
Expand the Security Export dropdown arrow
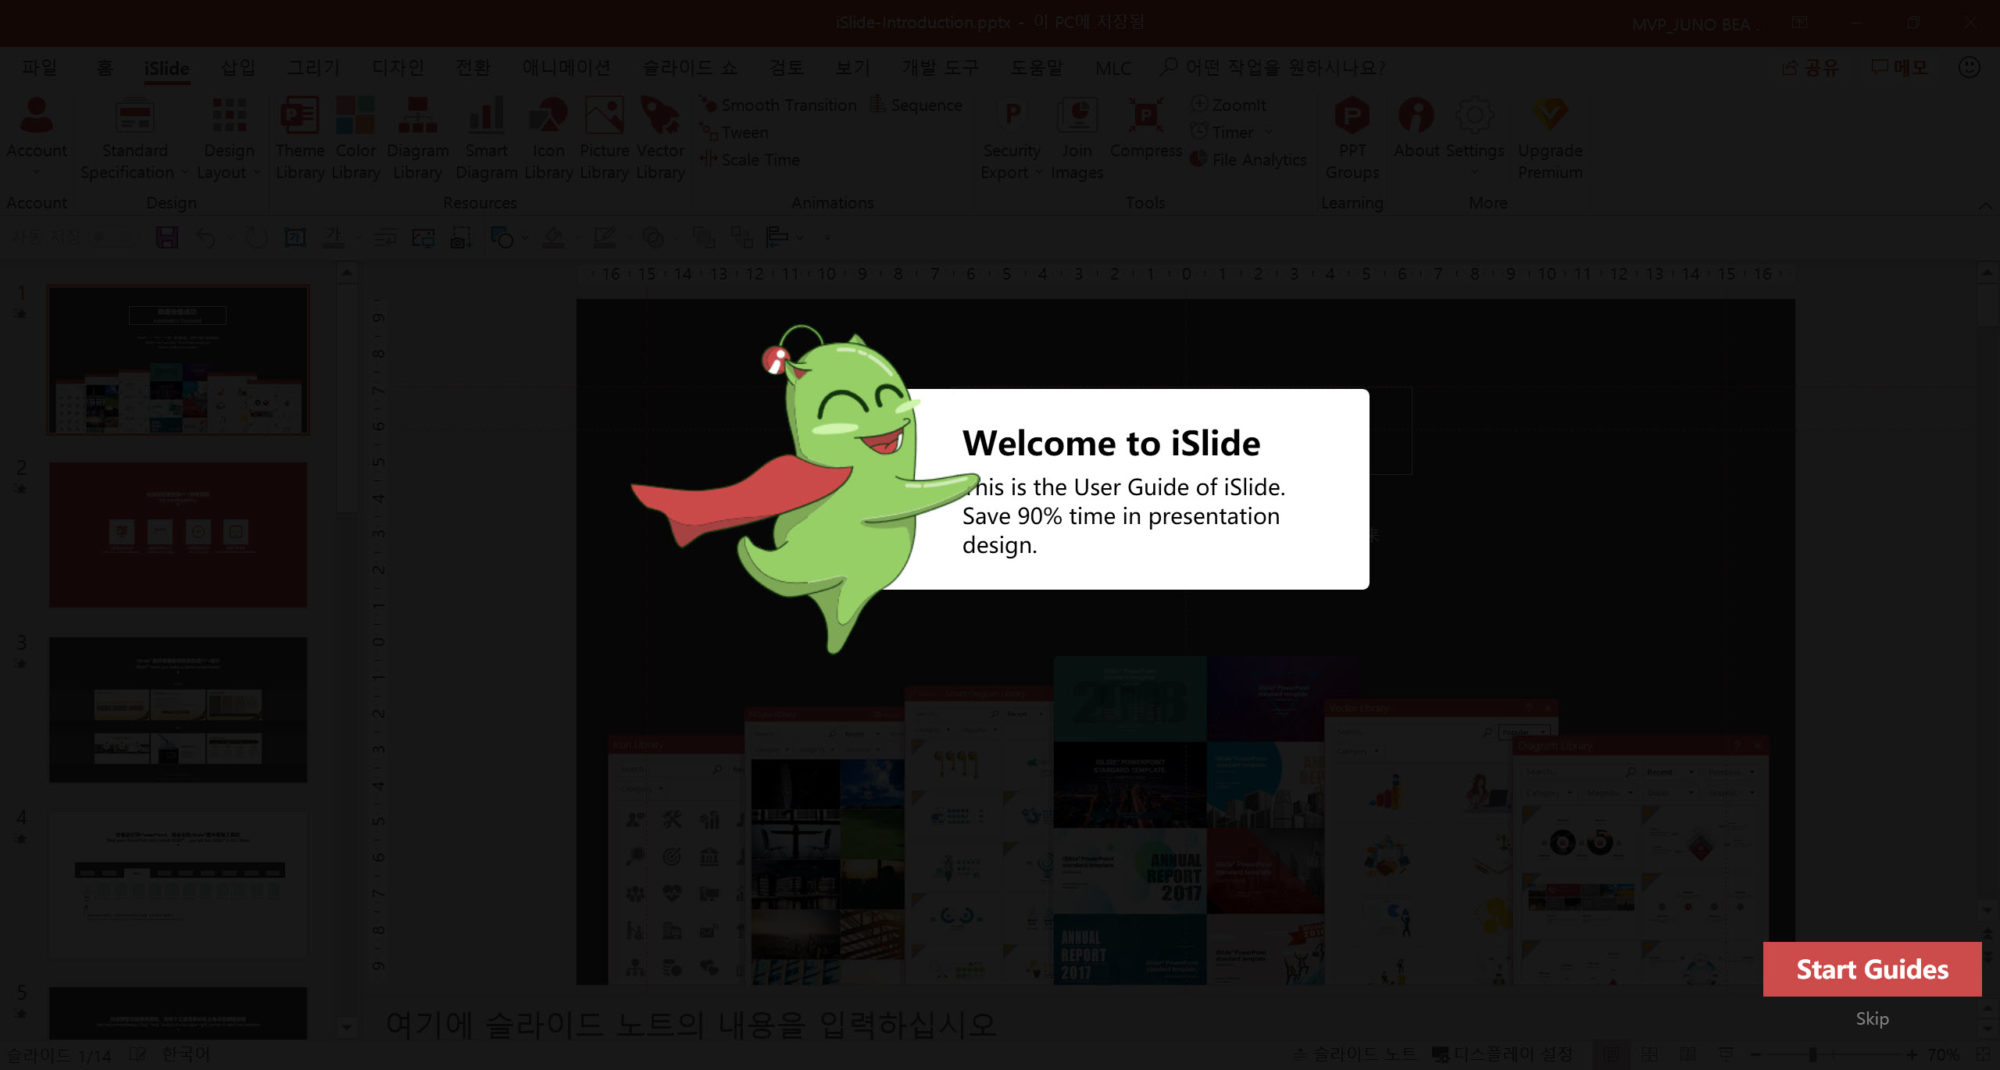point(1039,172)
